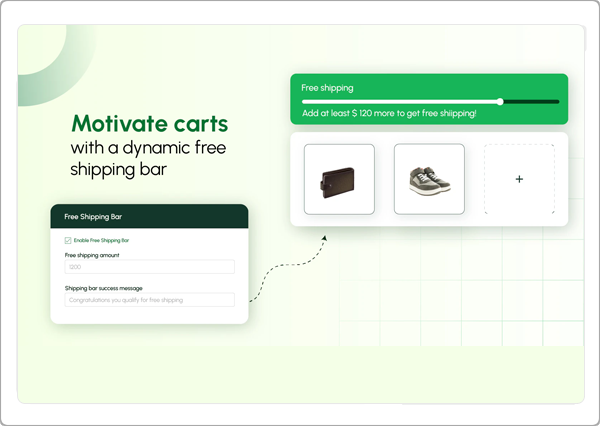
Task: Click the dashed arrow head pointing to cart
Action: [324, 239]
